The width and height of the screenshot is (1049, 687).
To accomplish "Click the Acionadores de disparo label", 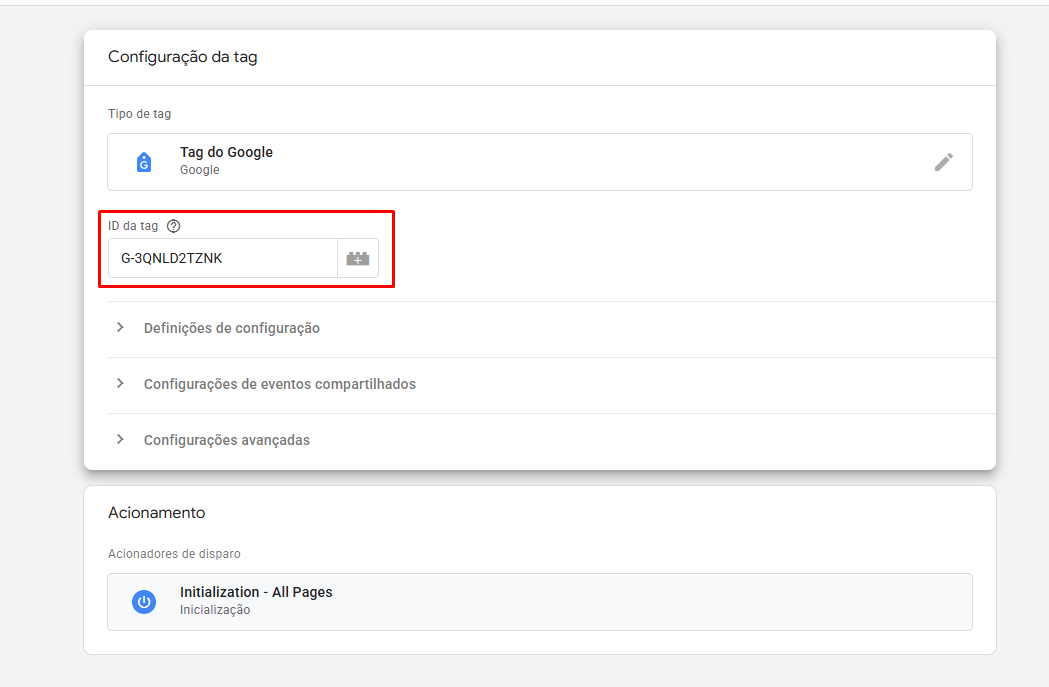I will coord(174,554).
